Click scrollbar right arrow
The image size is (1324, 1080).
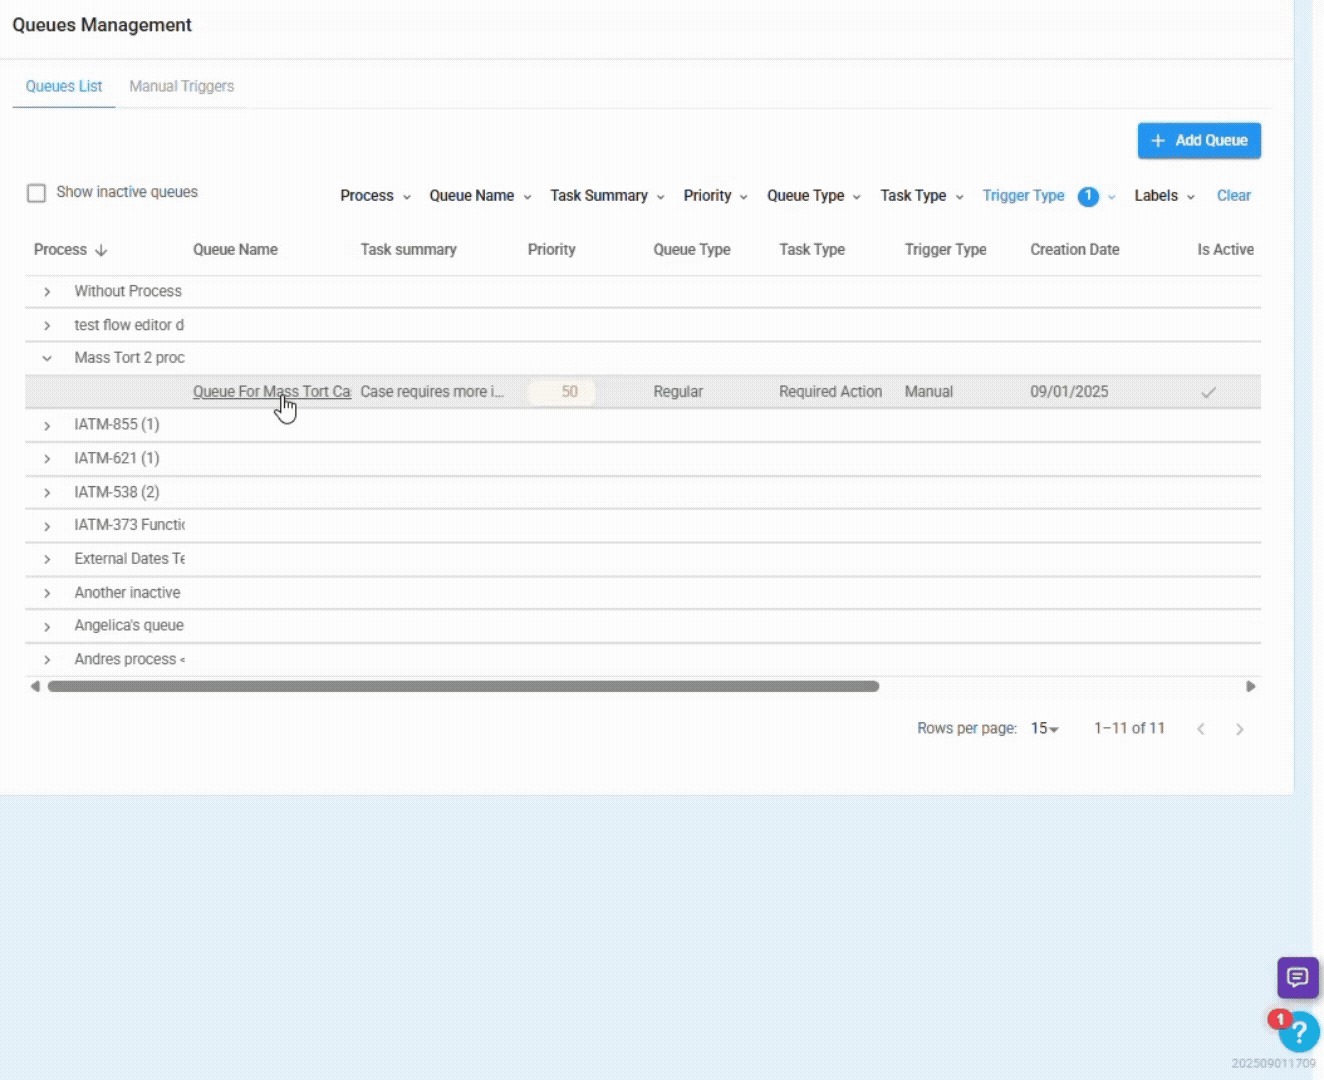pos(1250,686)
